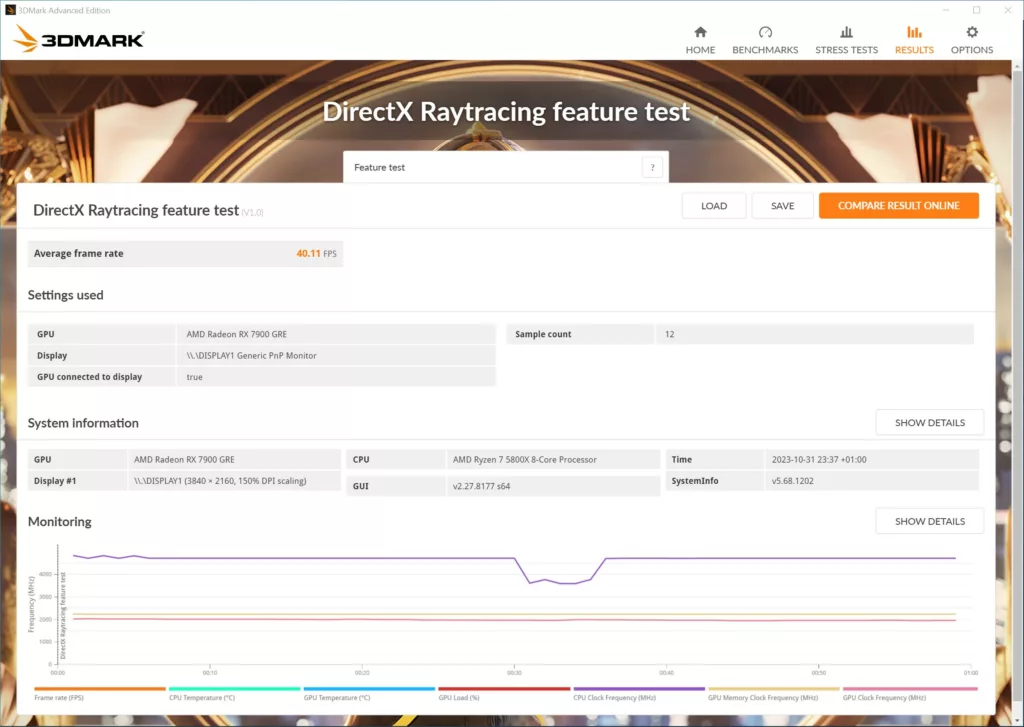1024x727 pixels.
Task: Click the DirectX Raytracing feature test heading
Action: [506, 111]
